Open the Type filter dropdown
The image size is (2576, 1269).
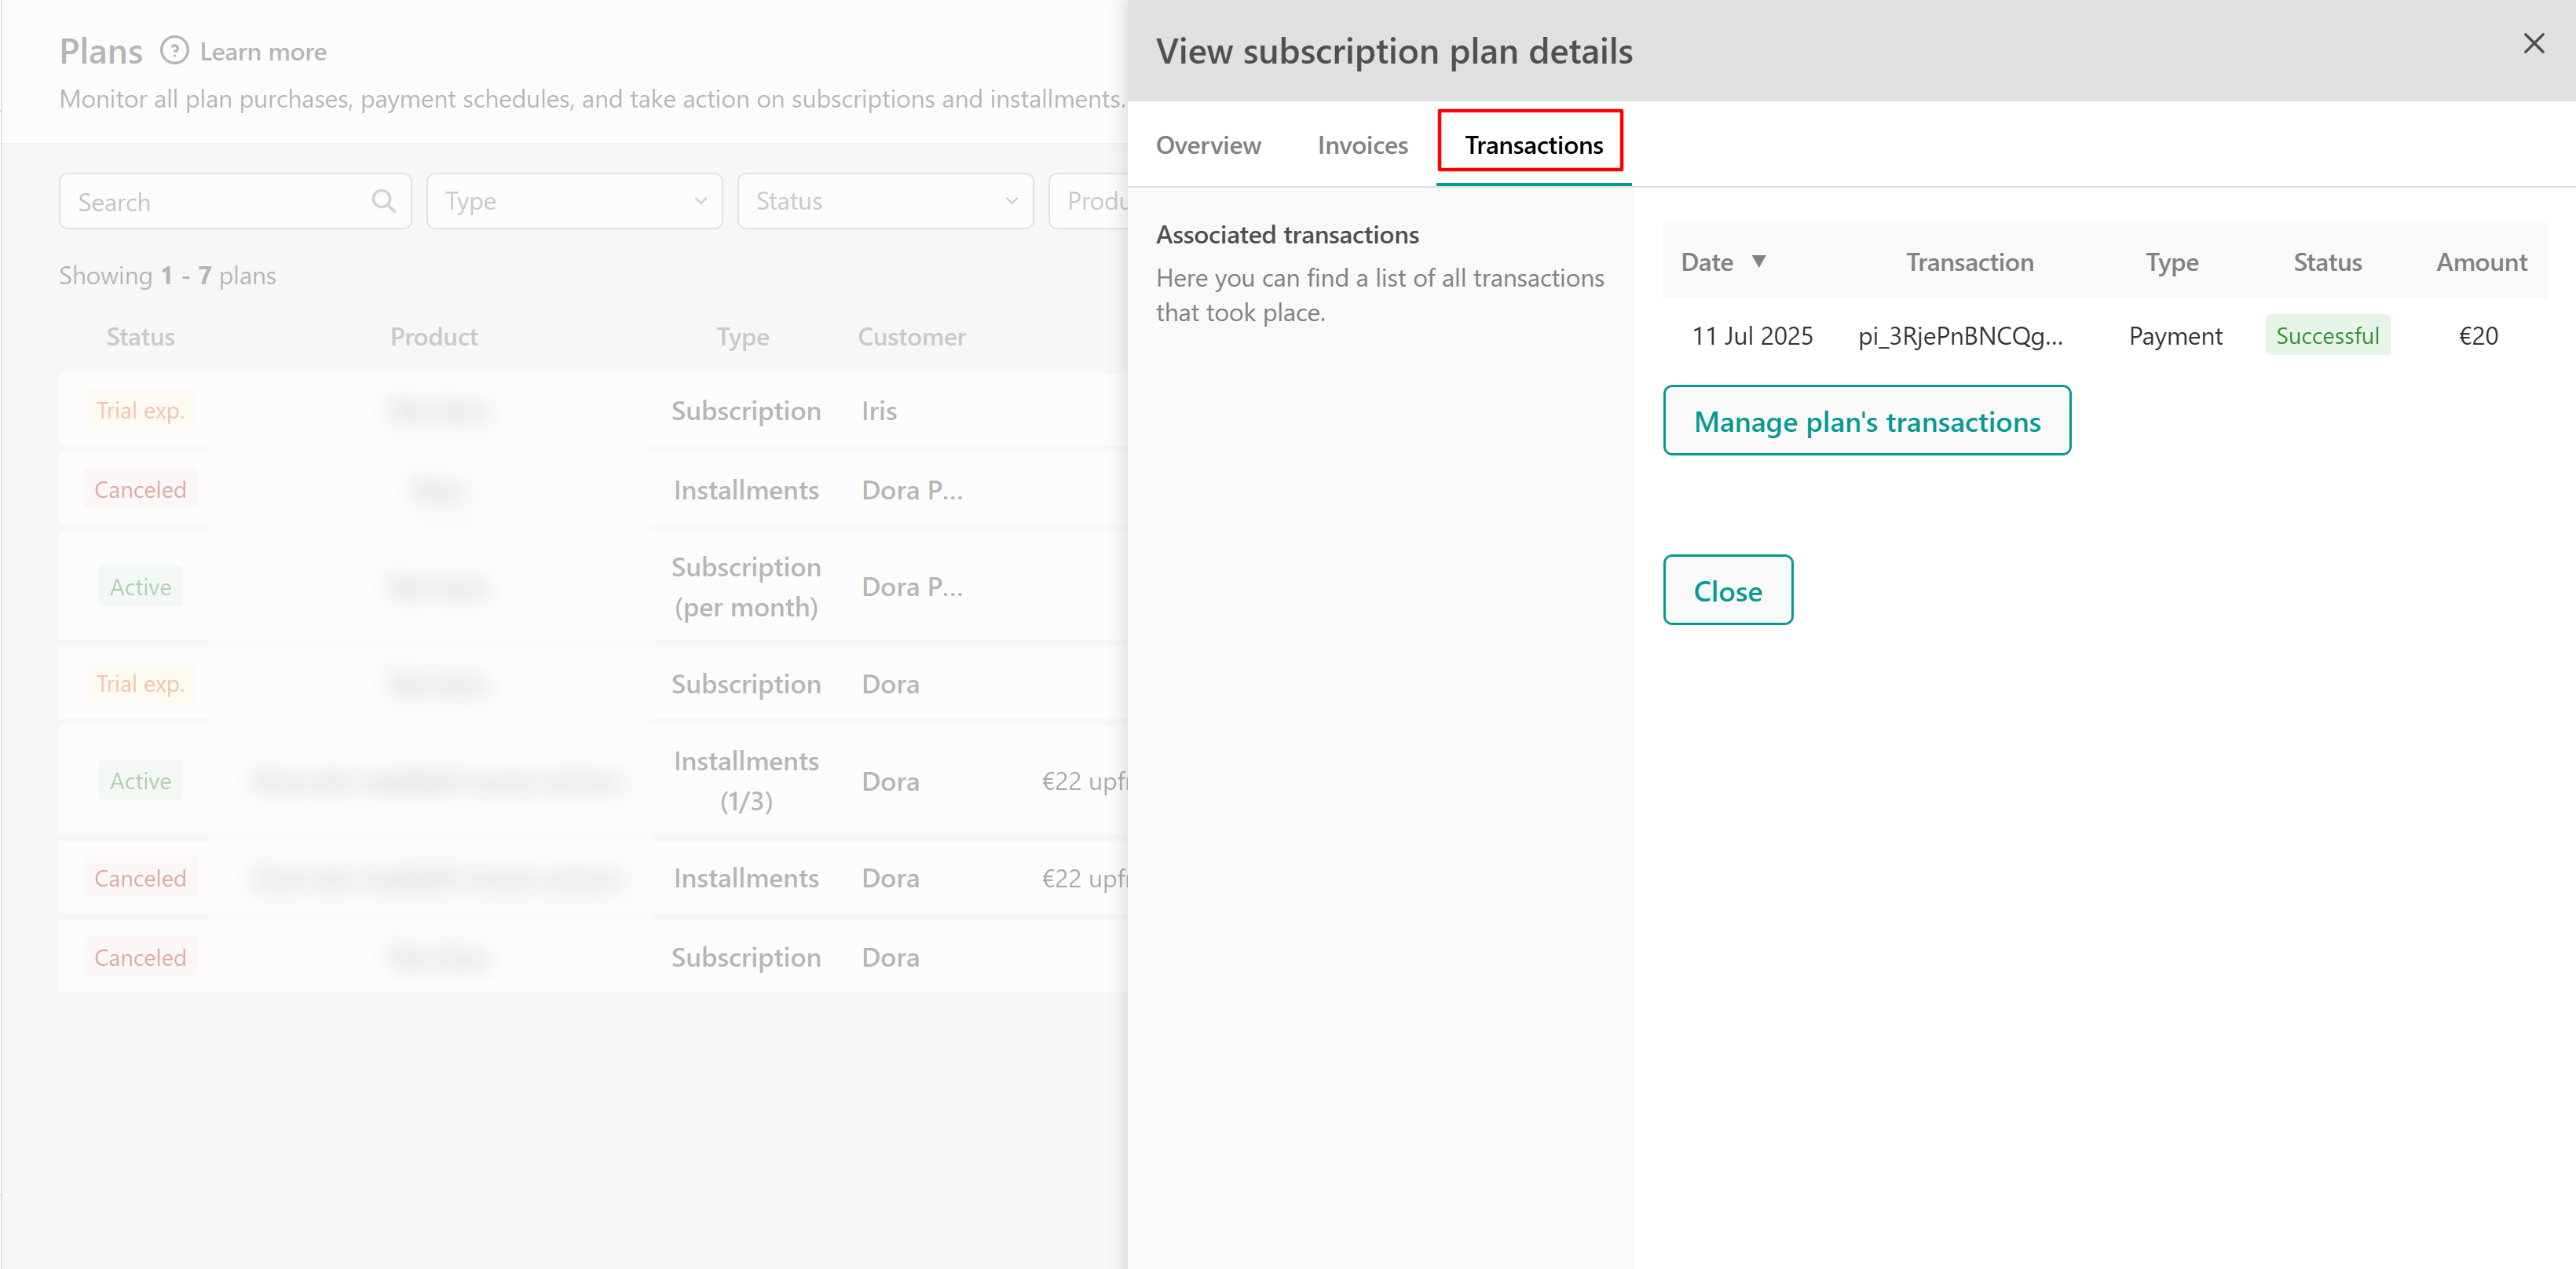click(574, 201)
